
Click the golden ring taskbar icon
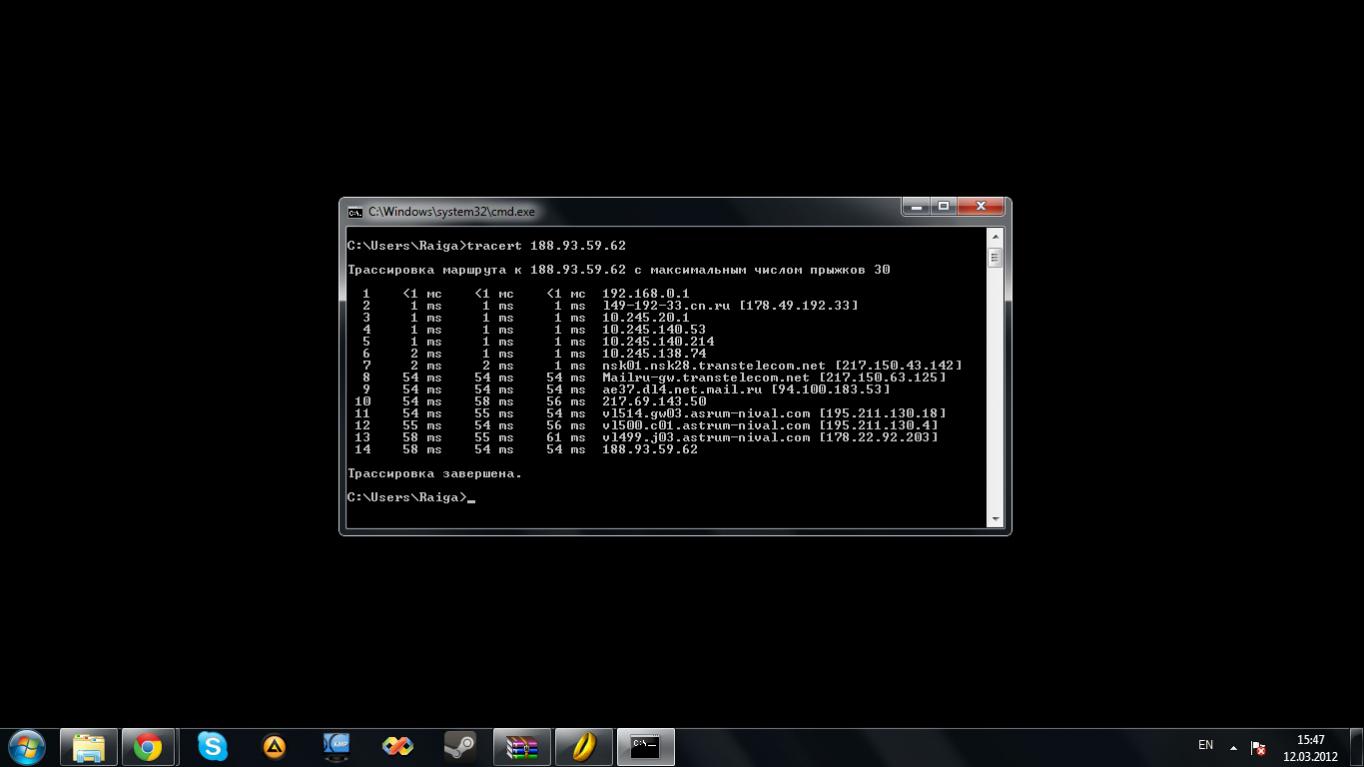[x=583, y=747]
